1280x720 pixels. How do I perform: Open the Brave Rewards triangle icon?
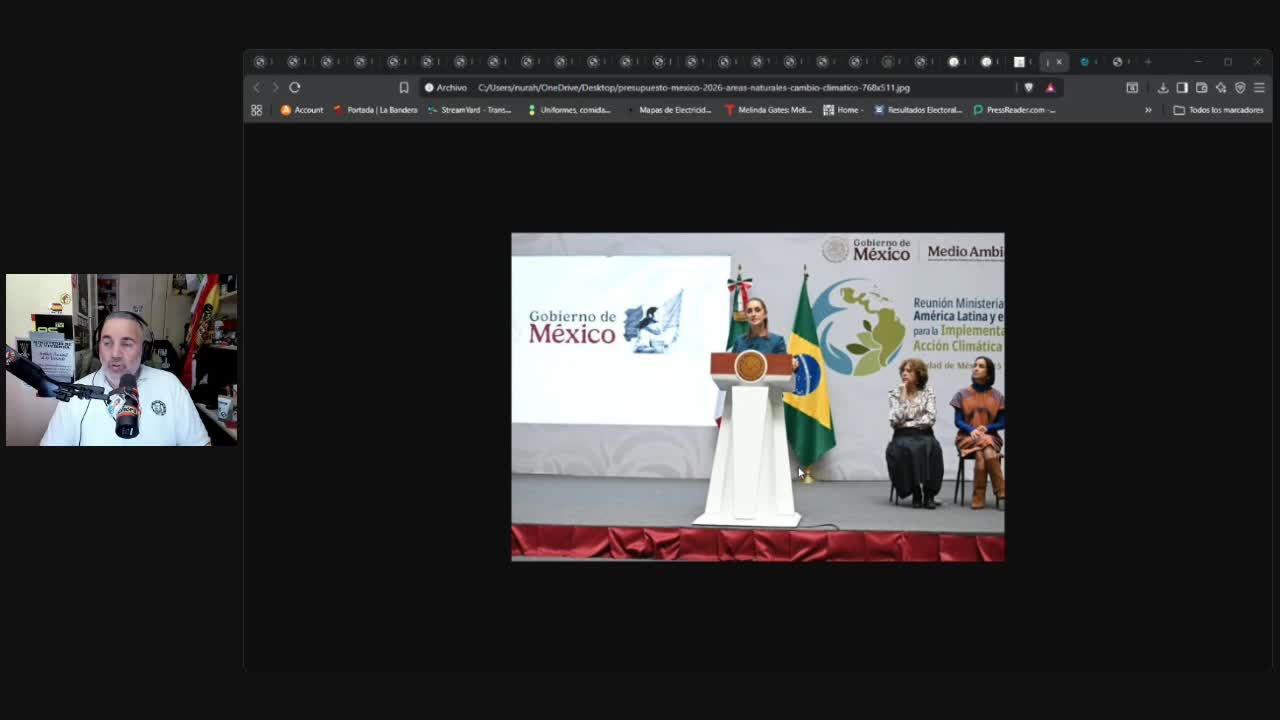1050,88
